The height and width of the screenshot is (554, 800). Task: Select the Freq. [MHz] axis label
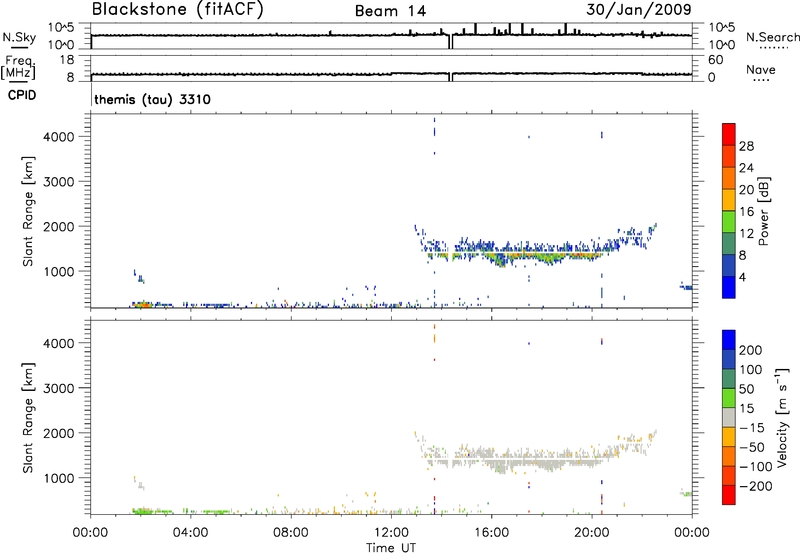(x=18, y=67)
